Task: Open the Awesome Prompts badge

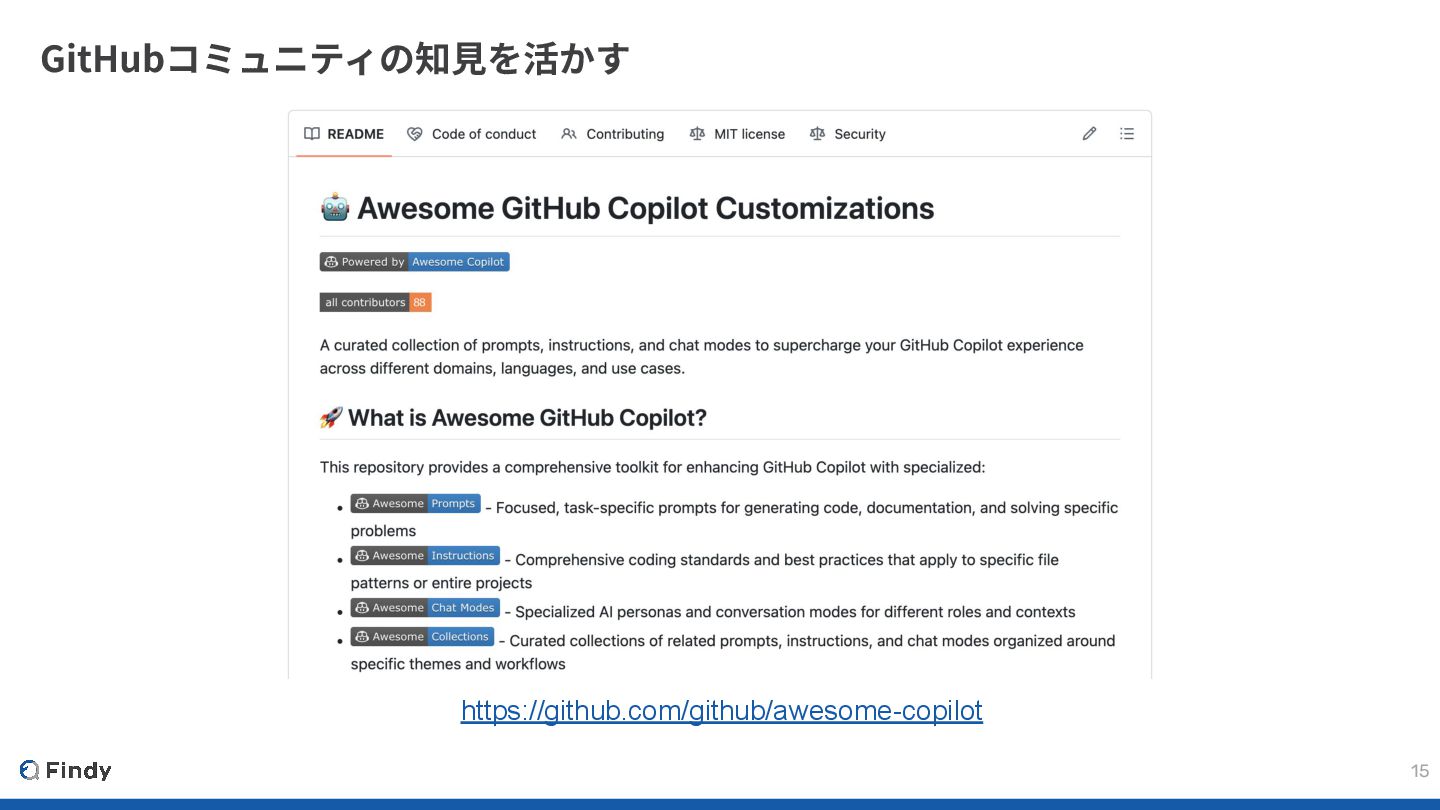Action: [x=415, y=503]
